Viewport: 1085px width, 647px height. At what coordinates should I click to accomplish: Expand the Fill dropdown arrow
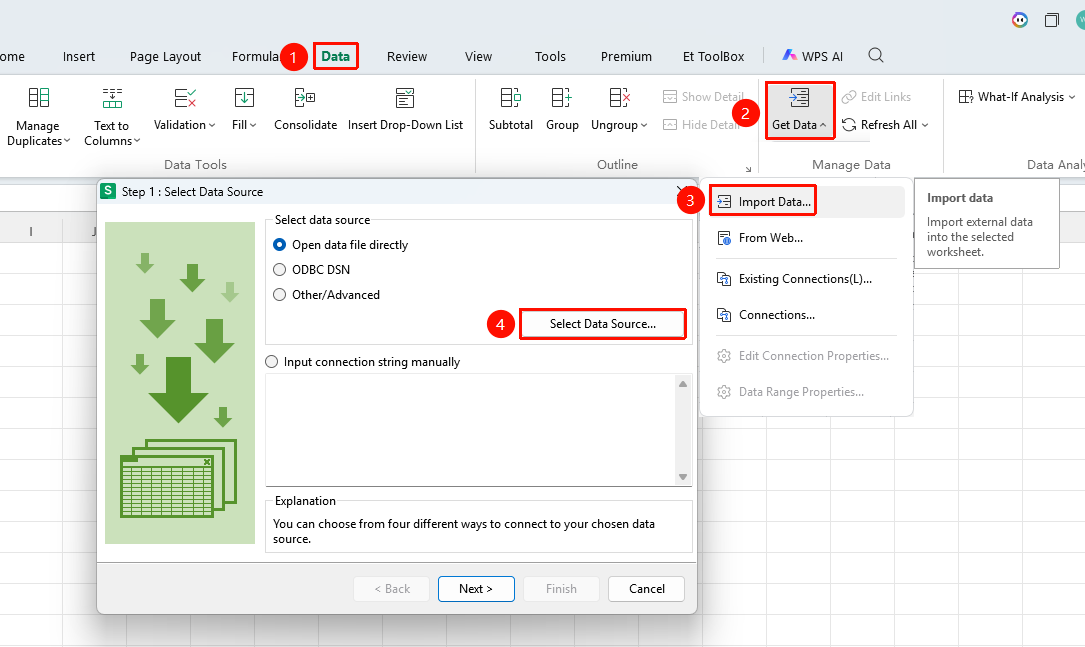click(x=253, y=125)
